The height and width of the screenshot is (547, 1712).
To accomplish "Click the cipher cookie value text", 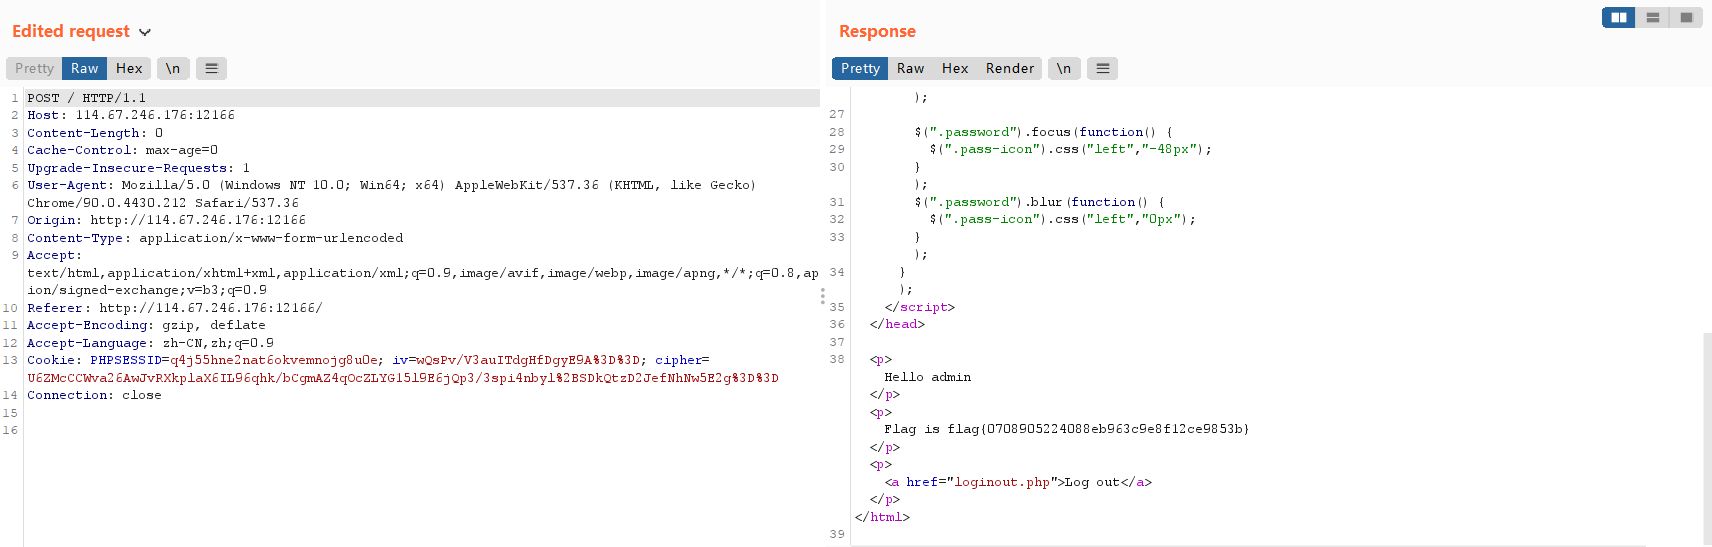I will coord(402,378).
